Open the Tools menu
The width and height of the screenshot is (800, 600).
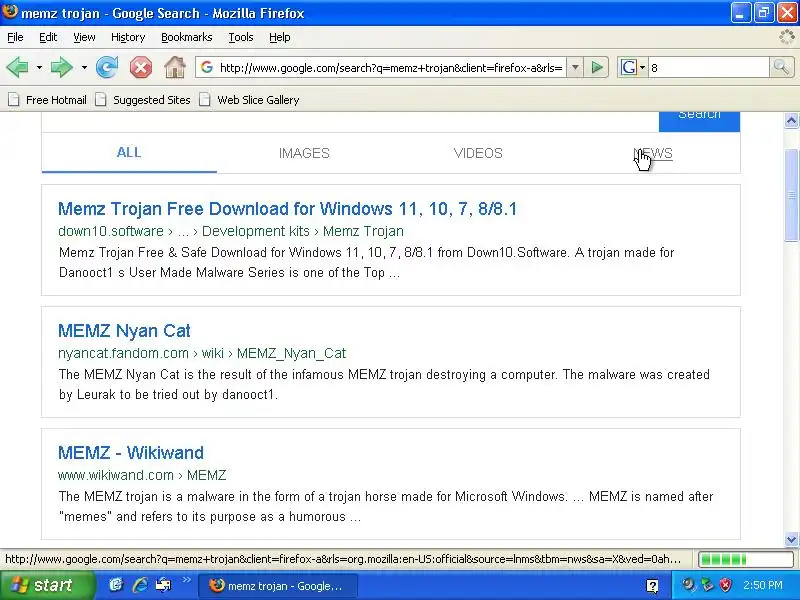[241, 37]
